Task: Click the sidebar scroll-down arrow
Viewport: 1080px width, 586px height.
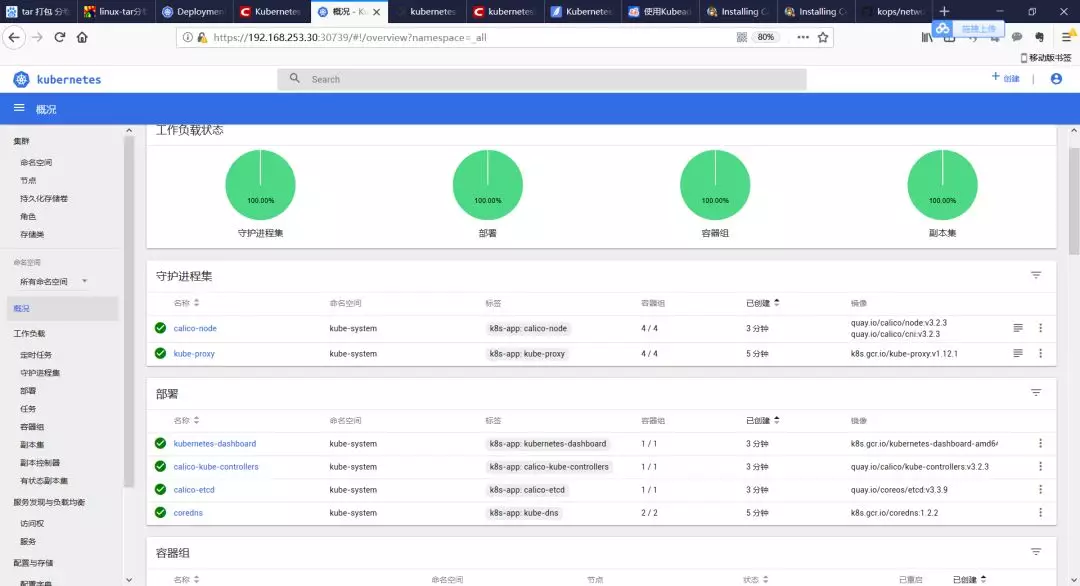Action: click(x=129, y=580)
